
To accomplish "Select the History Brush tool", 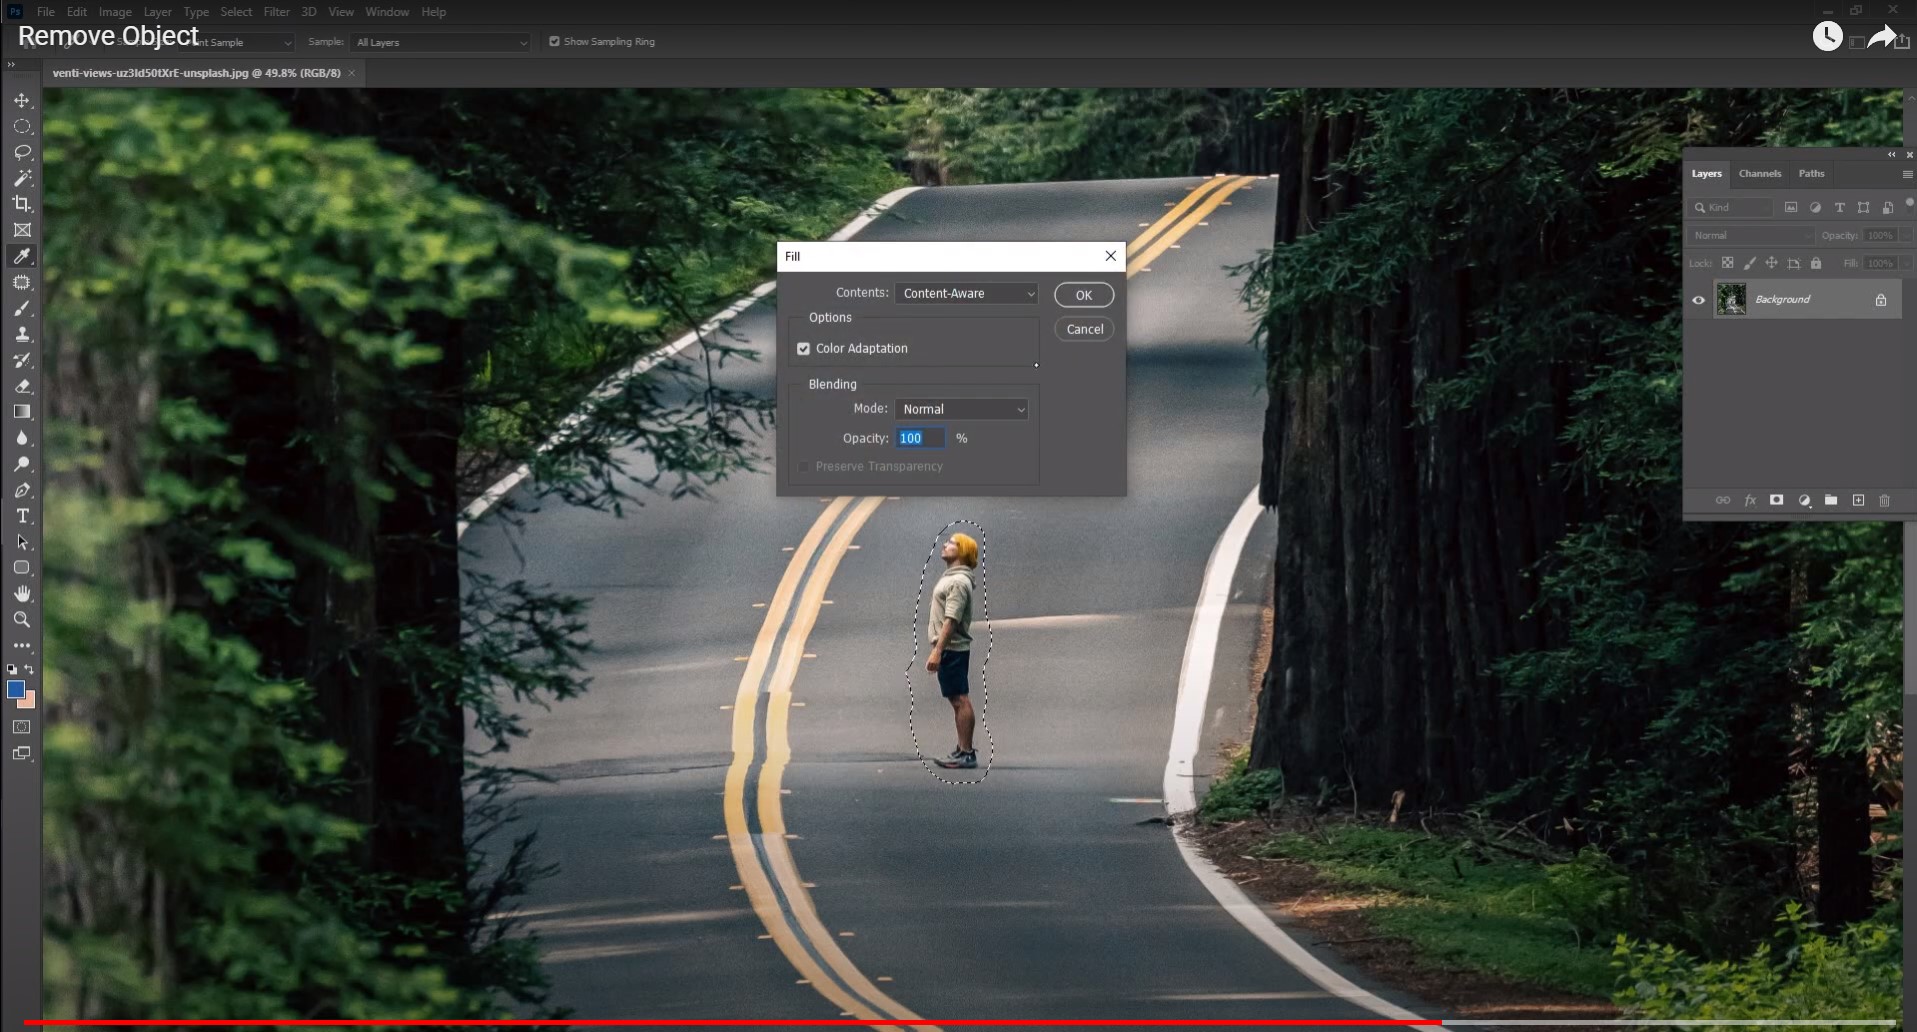I will click(x=22, y=361).
